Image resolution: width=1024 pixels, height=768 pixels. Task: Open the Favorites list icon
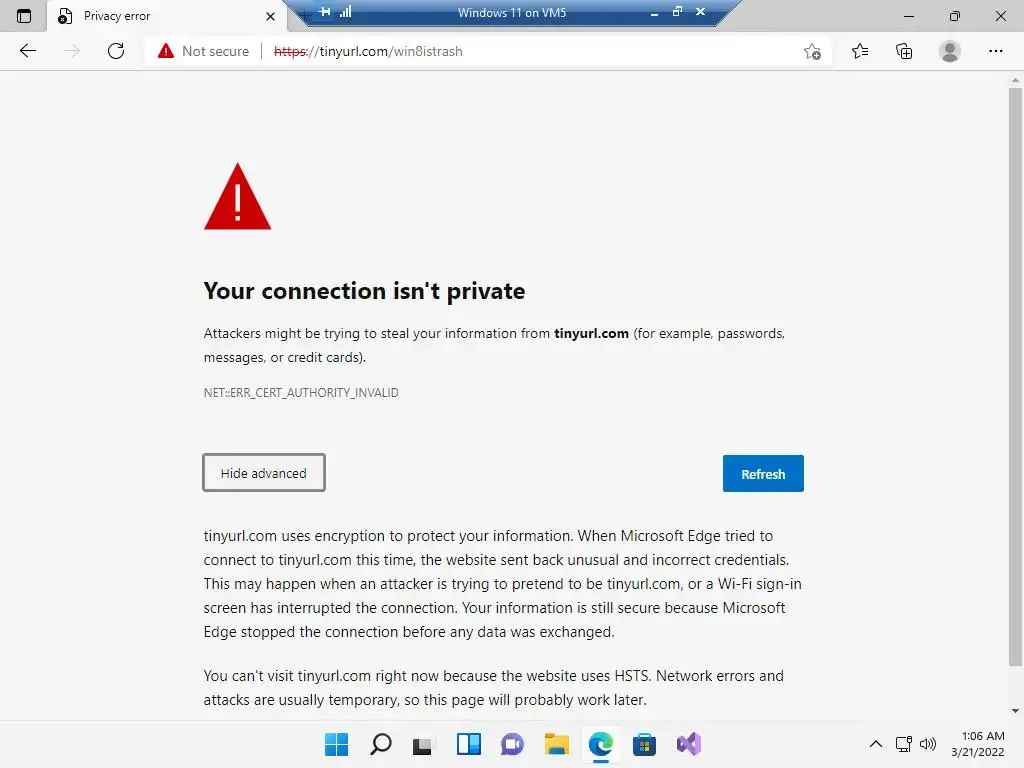coord(860,51)
